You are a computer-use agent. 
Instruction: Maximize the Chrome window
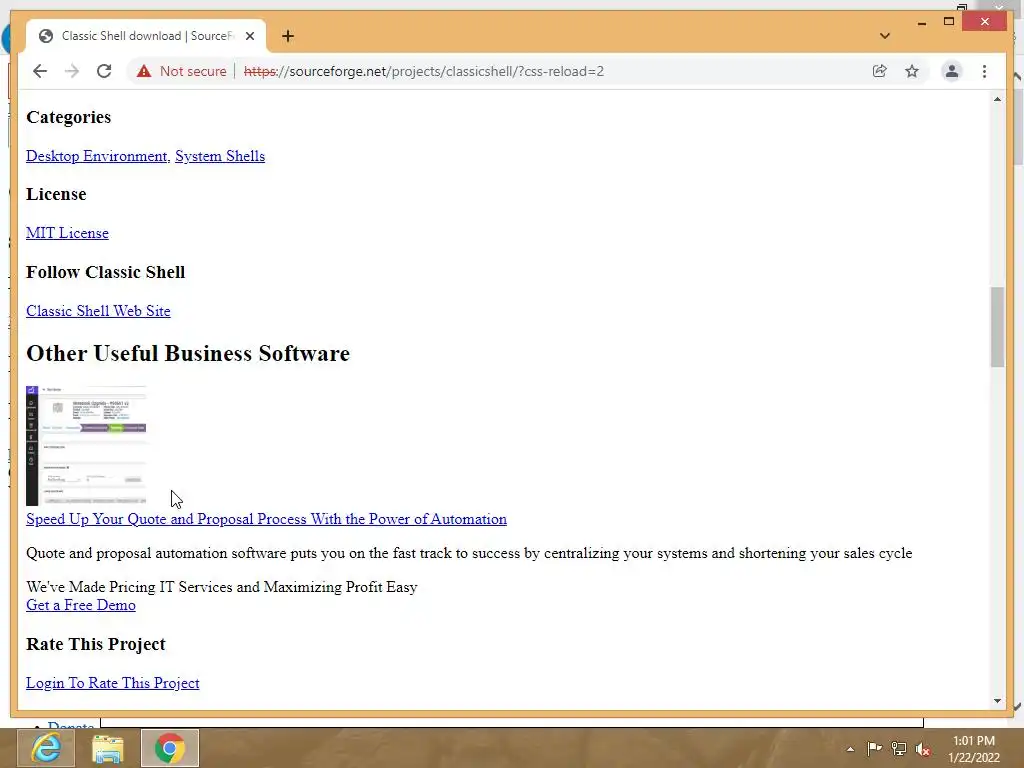949,22
